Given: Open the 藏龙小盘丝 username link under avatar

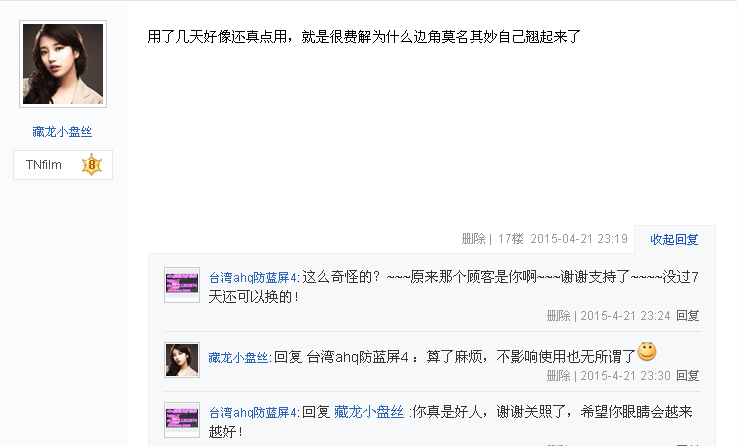Looking at the screenshot, I should tap(62, 132).
